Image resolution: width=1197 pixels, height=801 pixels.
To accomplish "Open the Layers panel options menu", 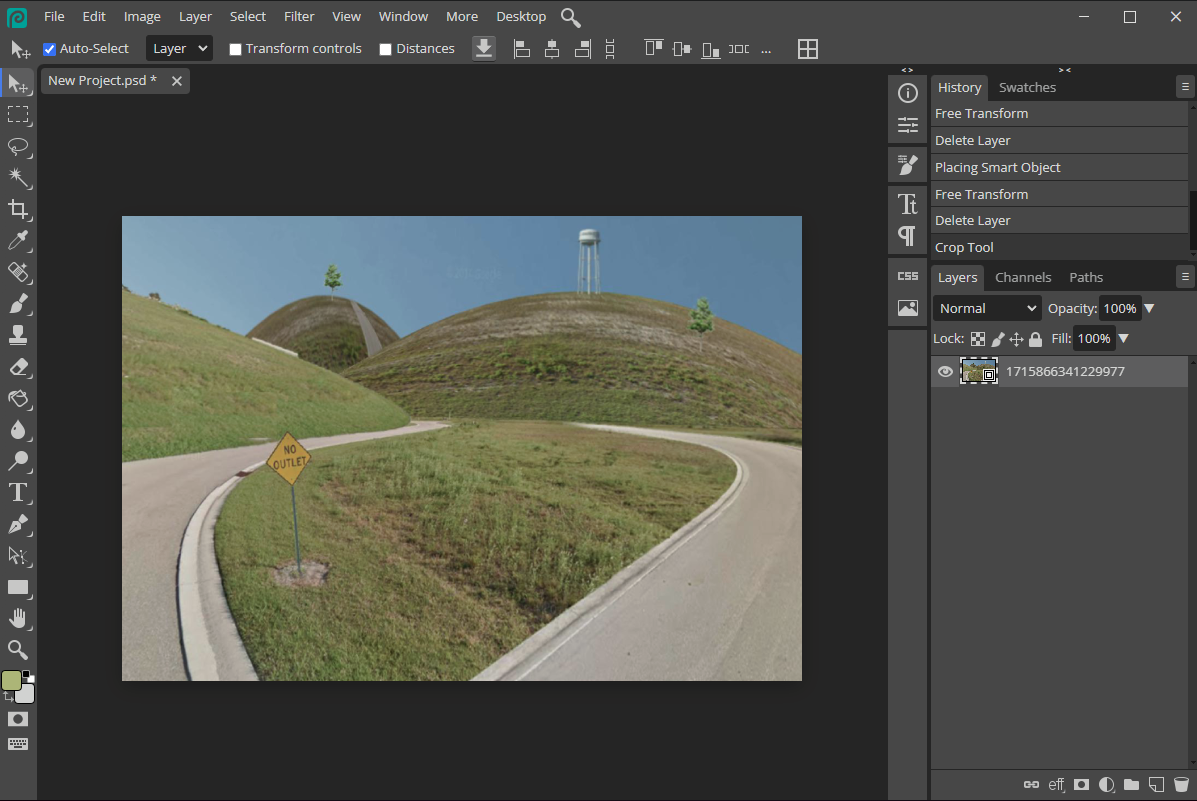I will coord(1185,276).
